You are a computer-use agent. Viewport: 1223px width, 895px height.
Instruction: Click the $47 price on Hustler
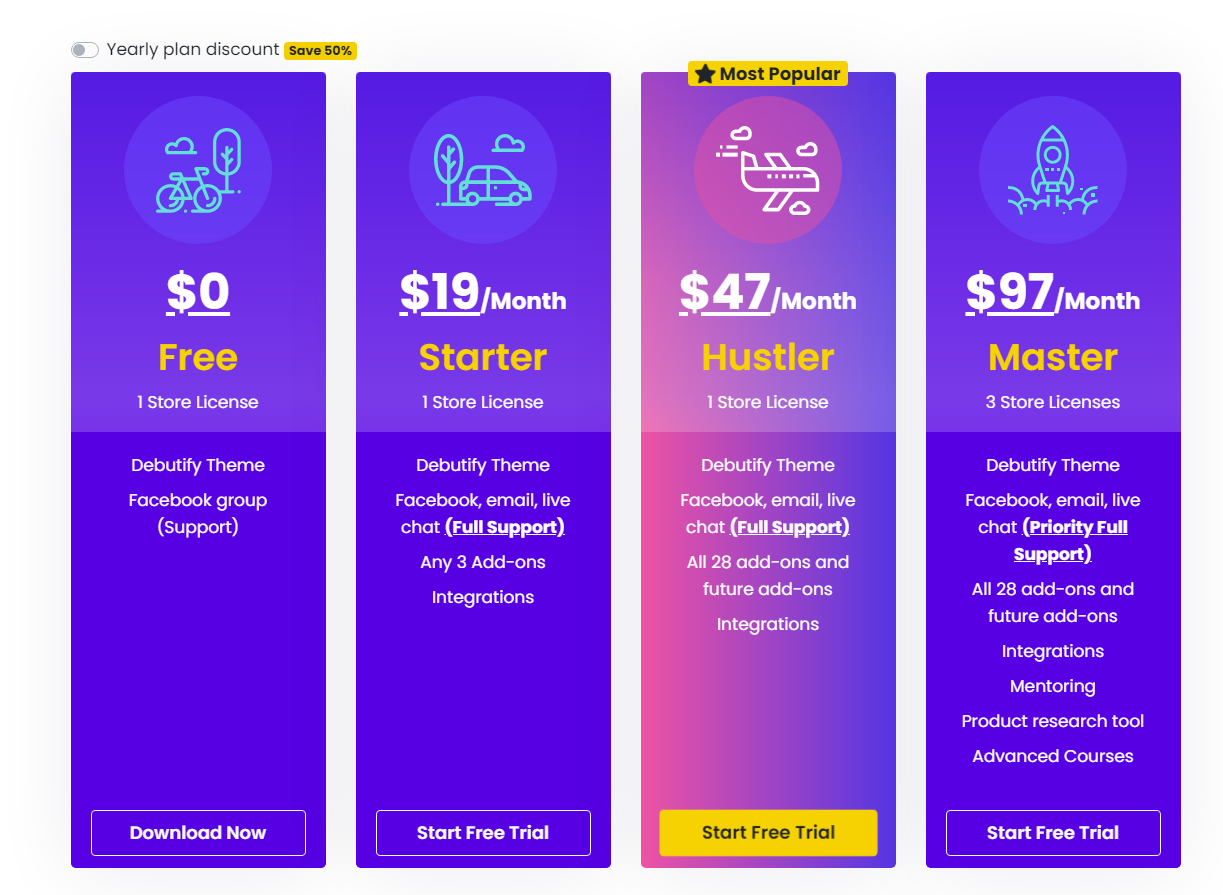point(725,293)
